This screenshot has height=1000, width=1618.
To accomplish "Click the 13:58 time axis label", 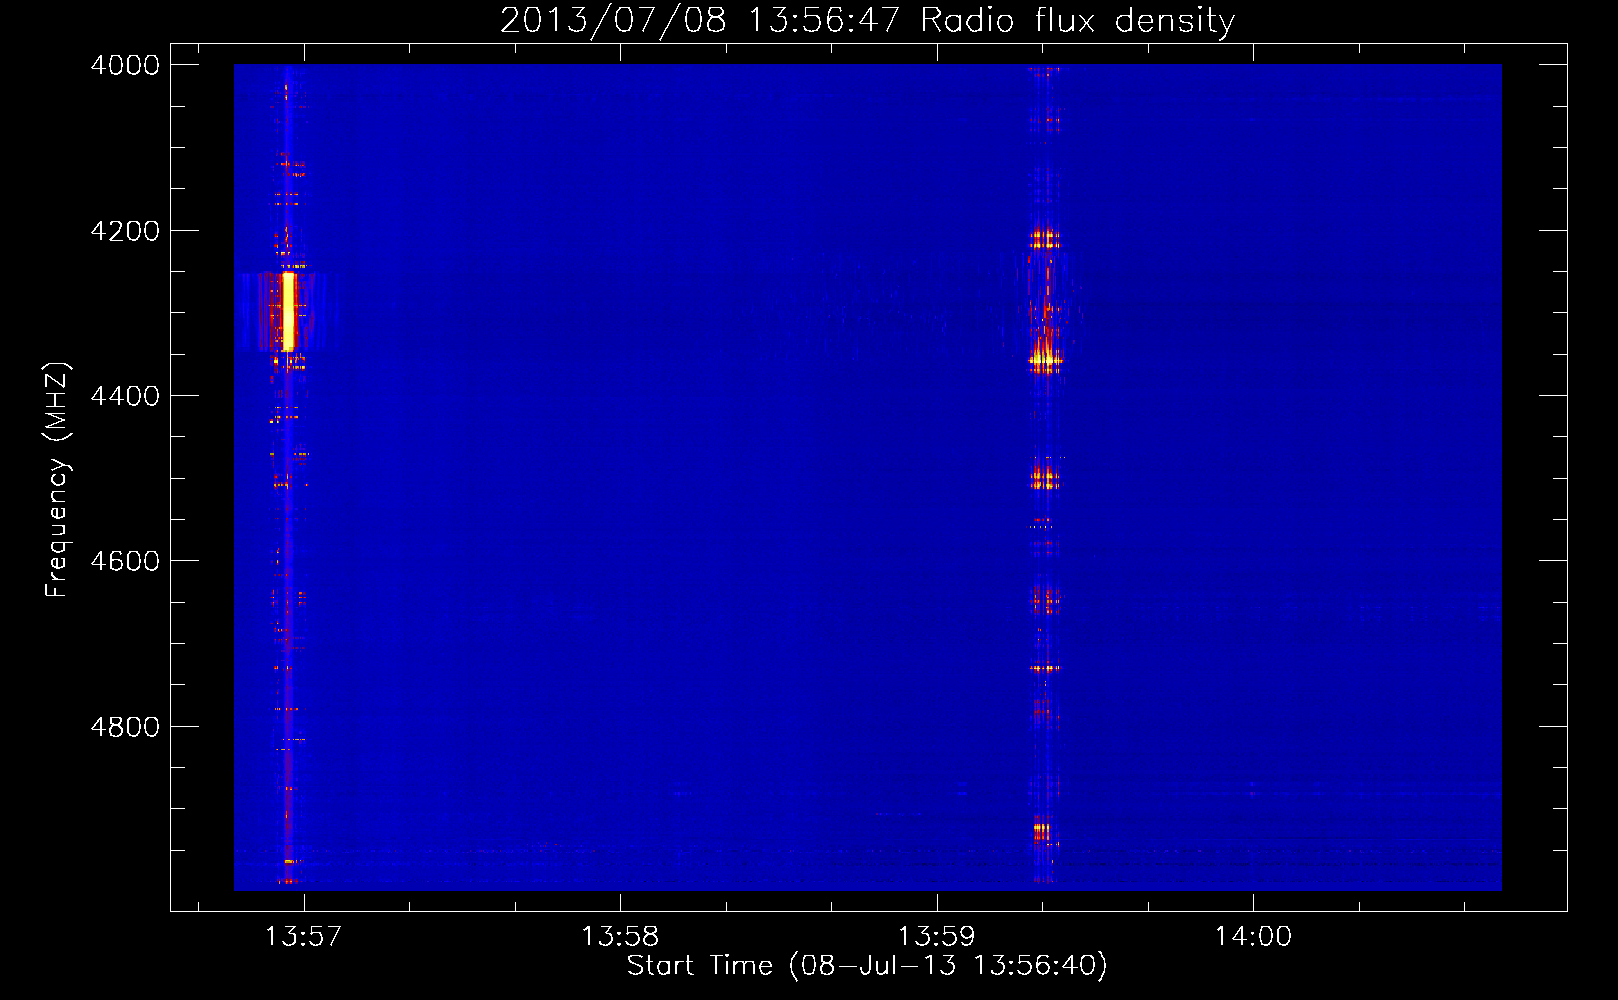I will (x=620, y=937).
